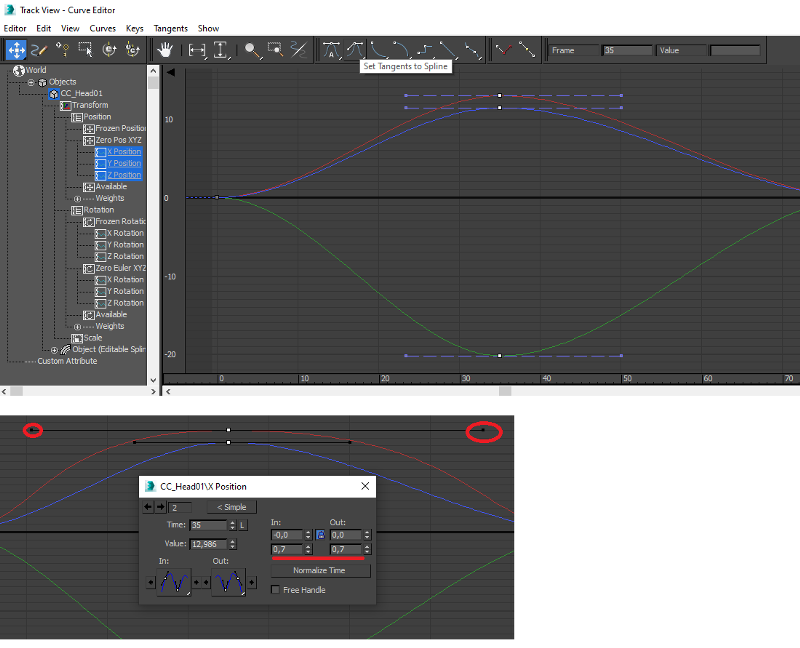Toggle the time lock L button
This screenshot has width=800, height=648.
[x=243, y=525]
